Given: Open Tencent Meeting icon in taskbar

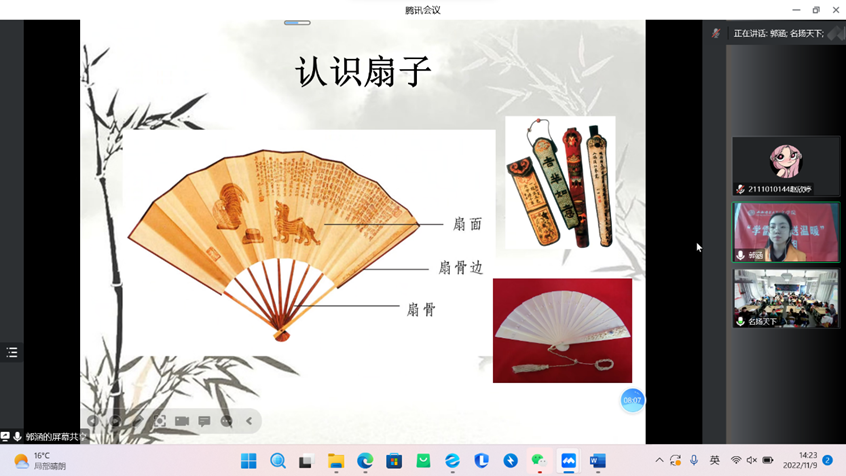Looking at the screenshot, I should 568,461.
